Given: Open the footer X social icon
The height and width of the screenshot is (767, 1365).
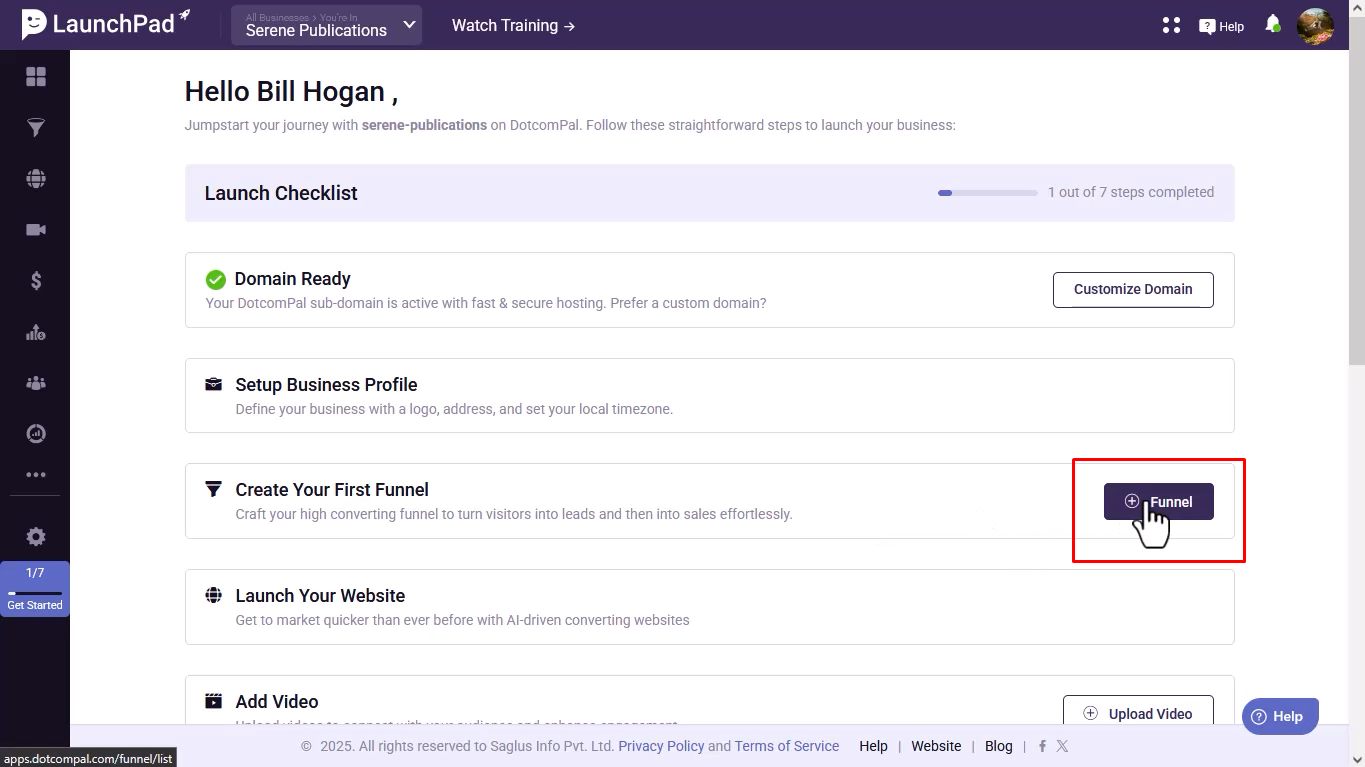Looking at the screenshot, I should tap(1062, 746).
